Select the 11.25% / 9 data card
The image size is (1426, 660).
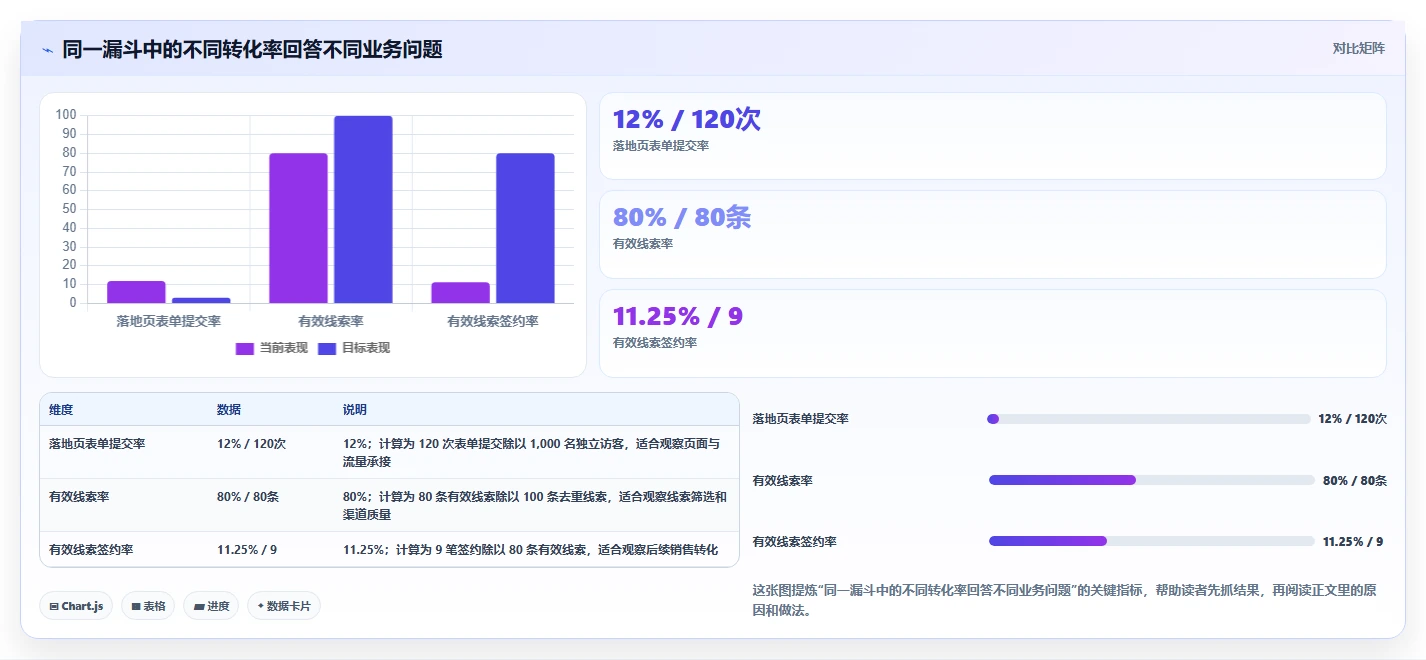(992, 333)
